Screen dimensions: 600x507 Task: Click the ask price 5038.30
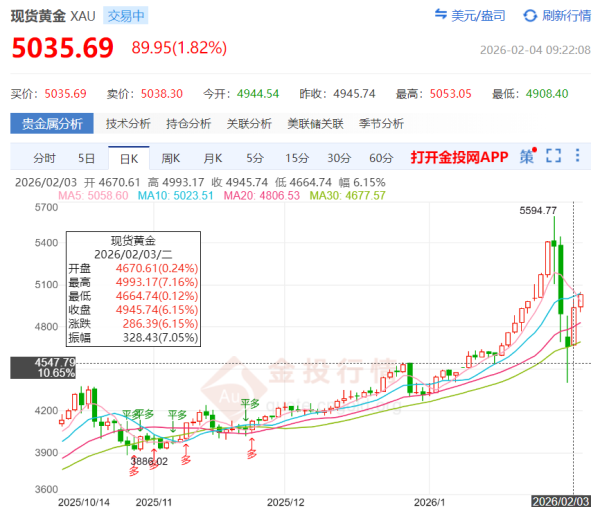(x=162, y=94)
